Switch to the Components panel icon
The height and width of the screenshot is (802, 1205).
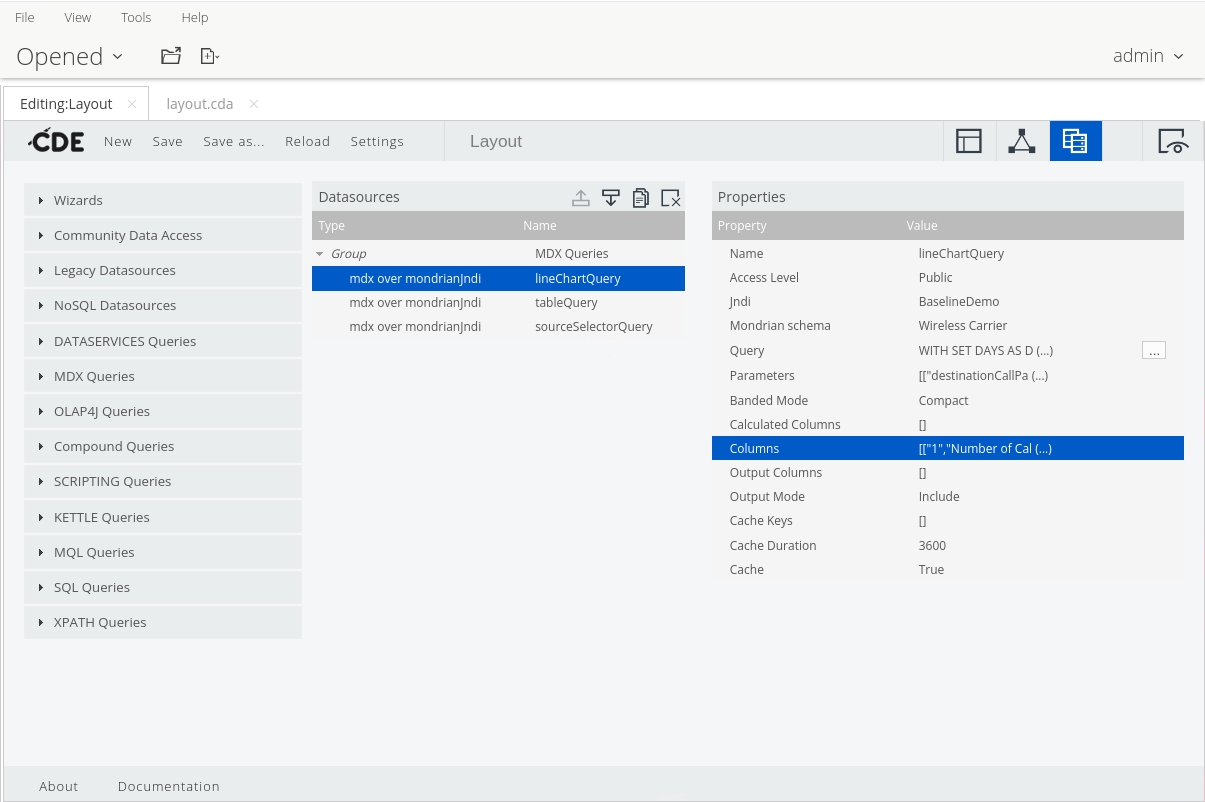[x=1021, y=141]
